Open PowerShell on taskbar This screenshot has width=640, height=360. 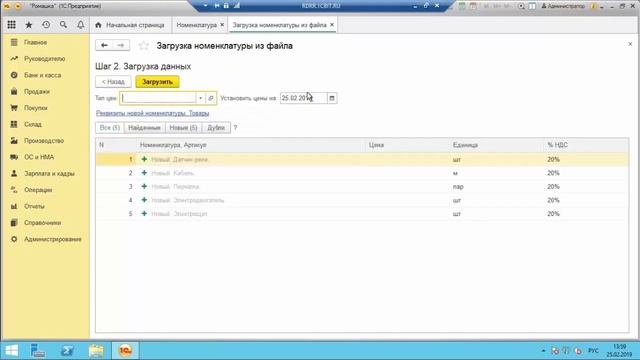[67, 351]
